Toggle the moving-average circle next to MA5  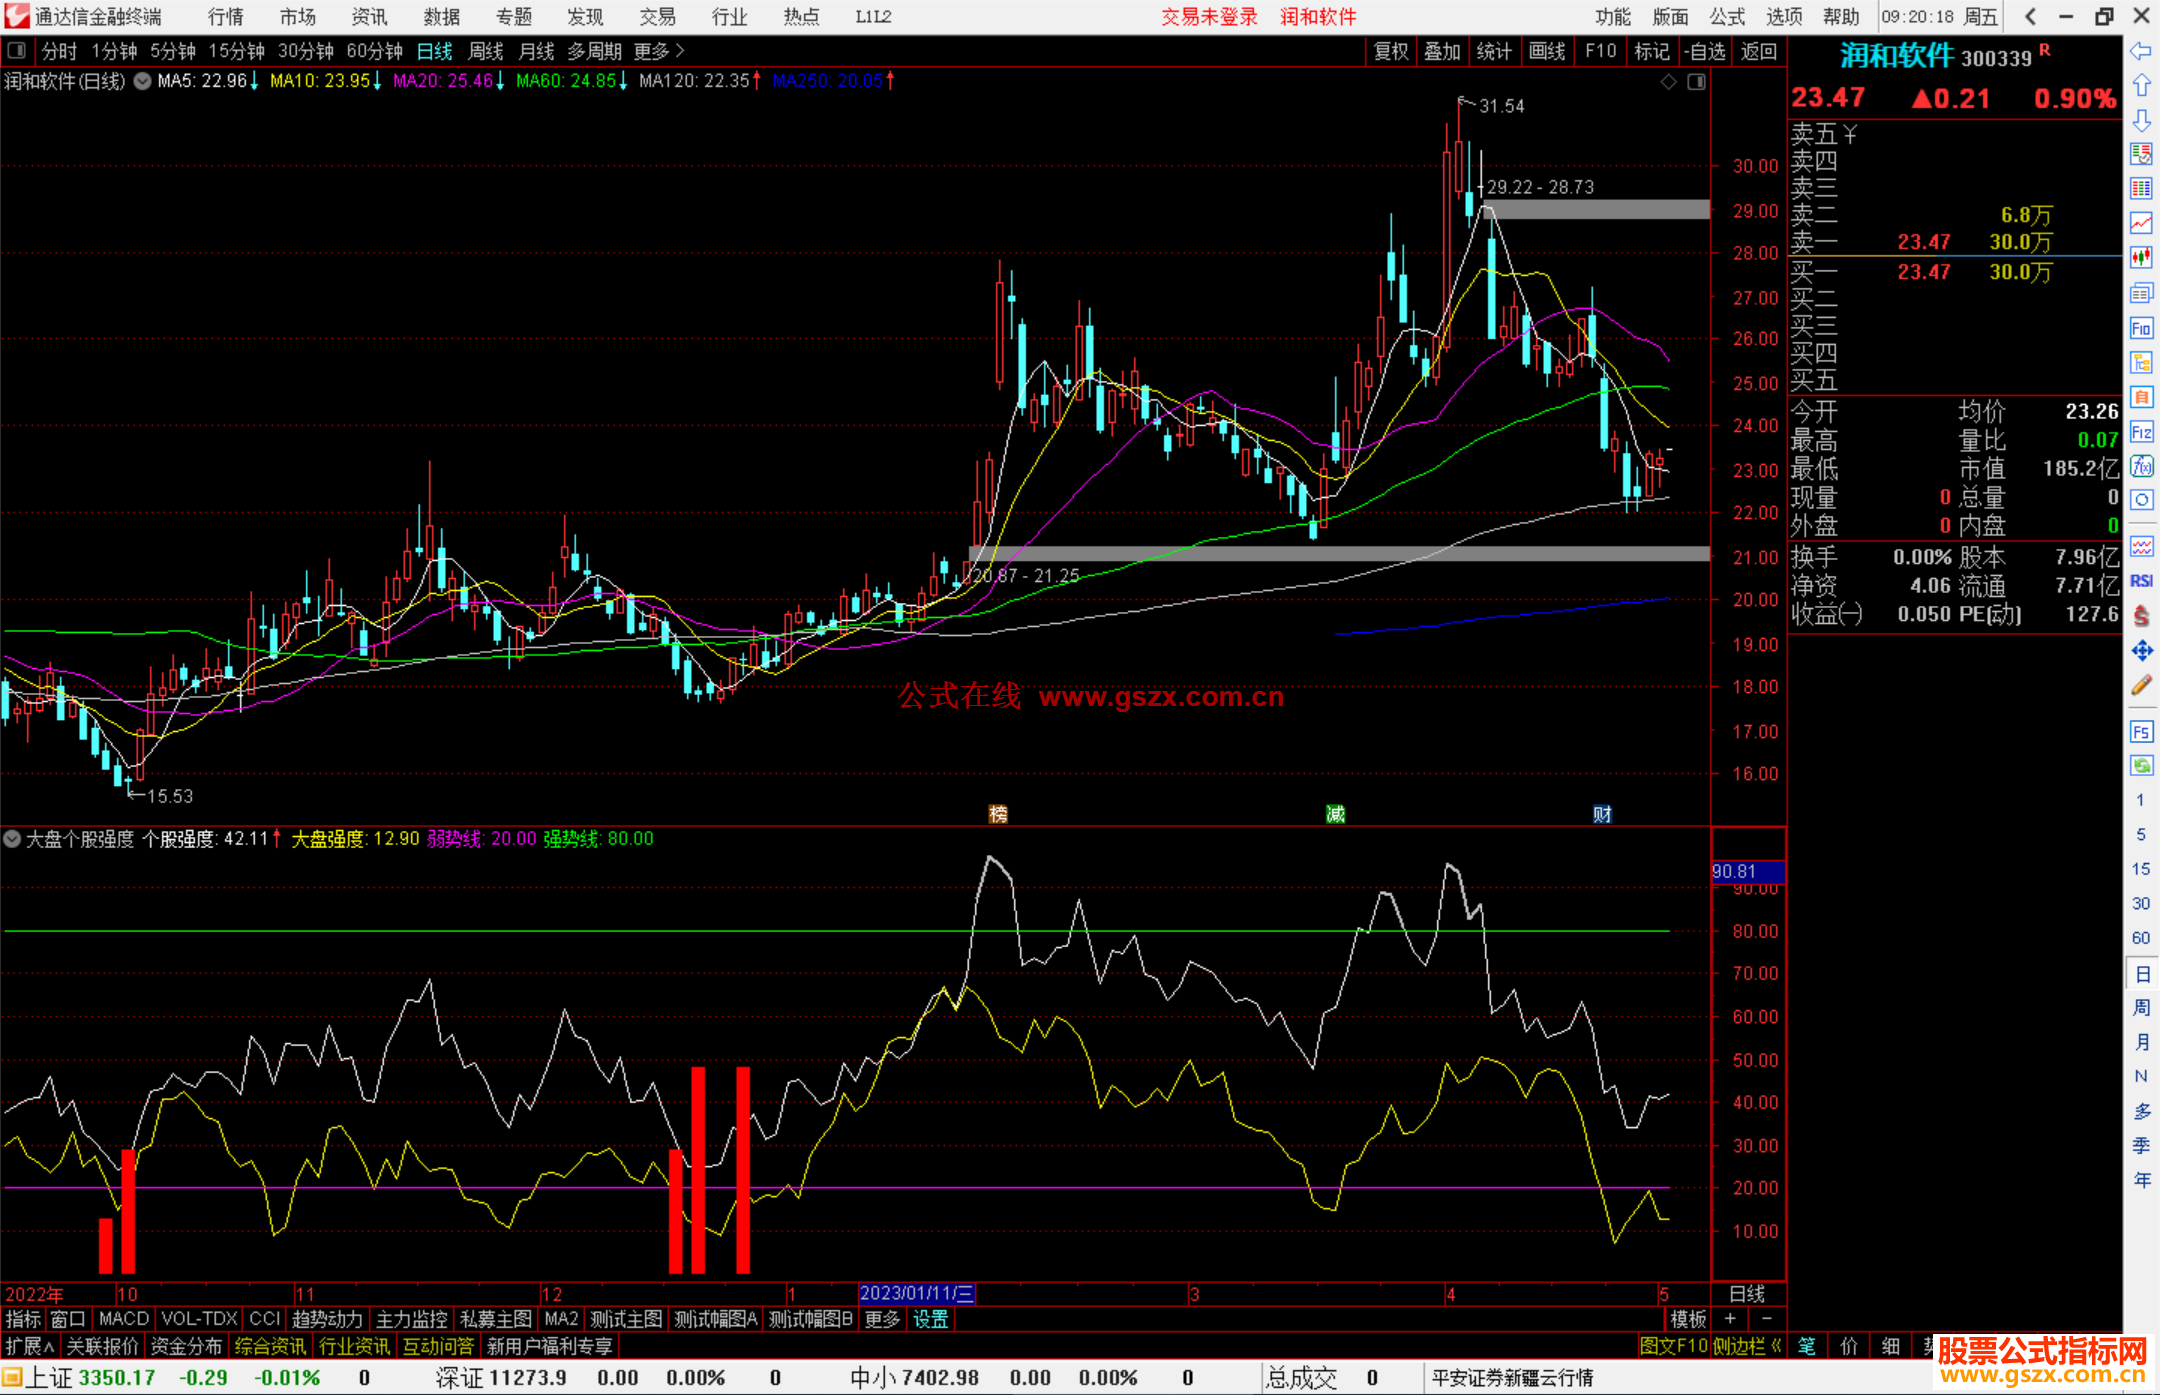point(143,81)
